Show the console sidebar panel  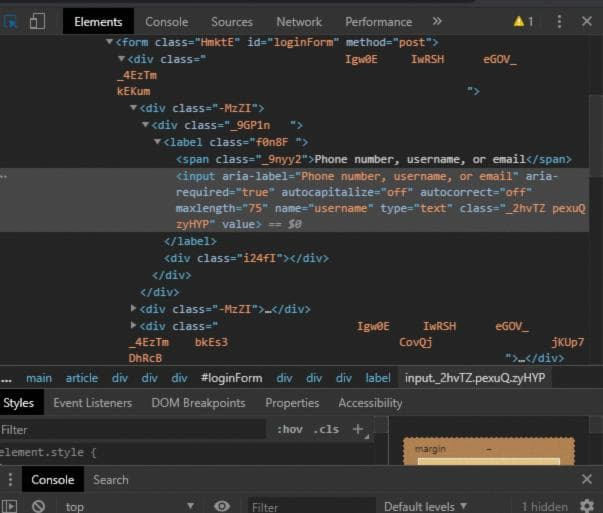click(x=10, y=507)
